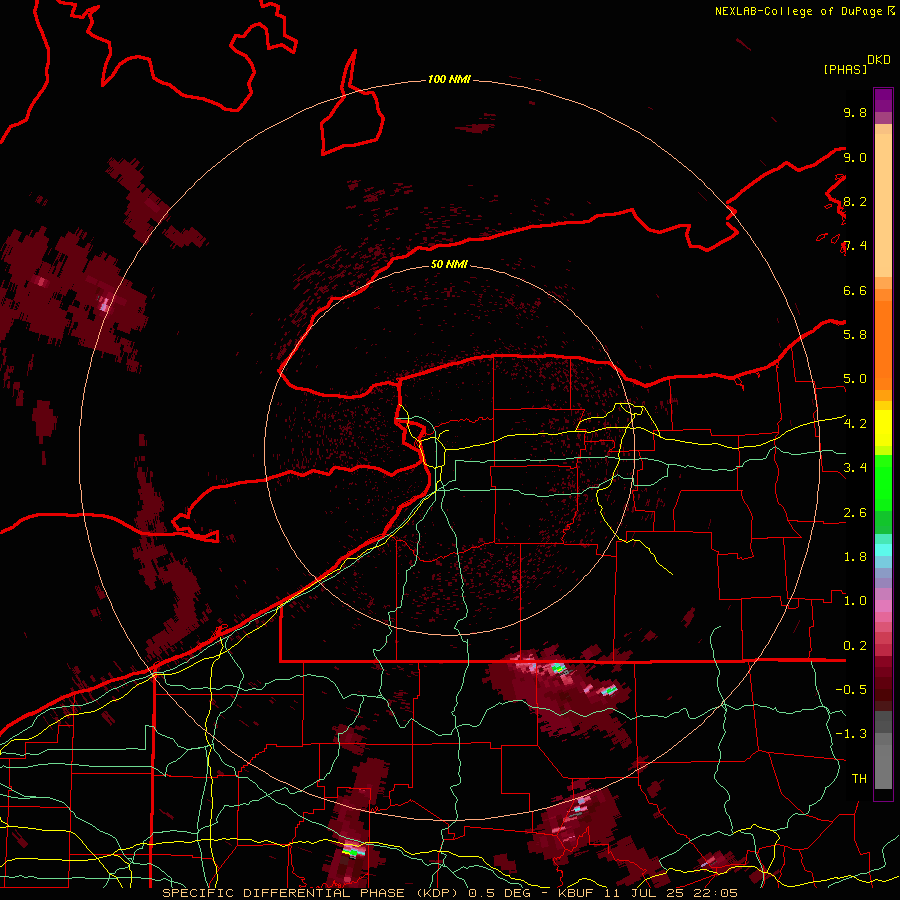Click the 1.8 scale value
Screen dimensions: 900x900
click(855, 556)
